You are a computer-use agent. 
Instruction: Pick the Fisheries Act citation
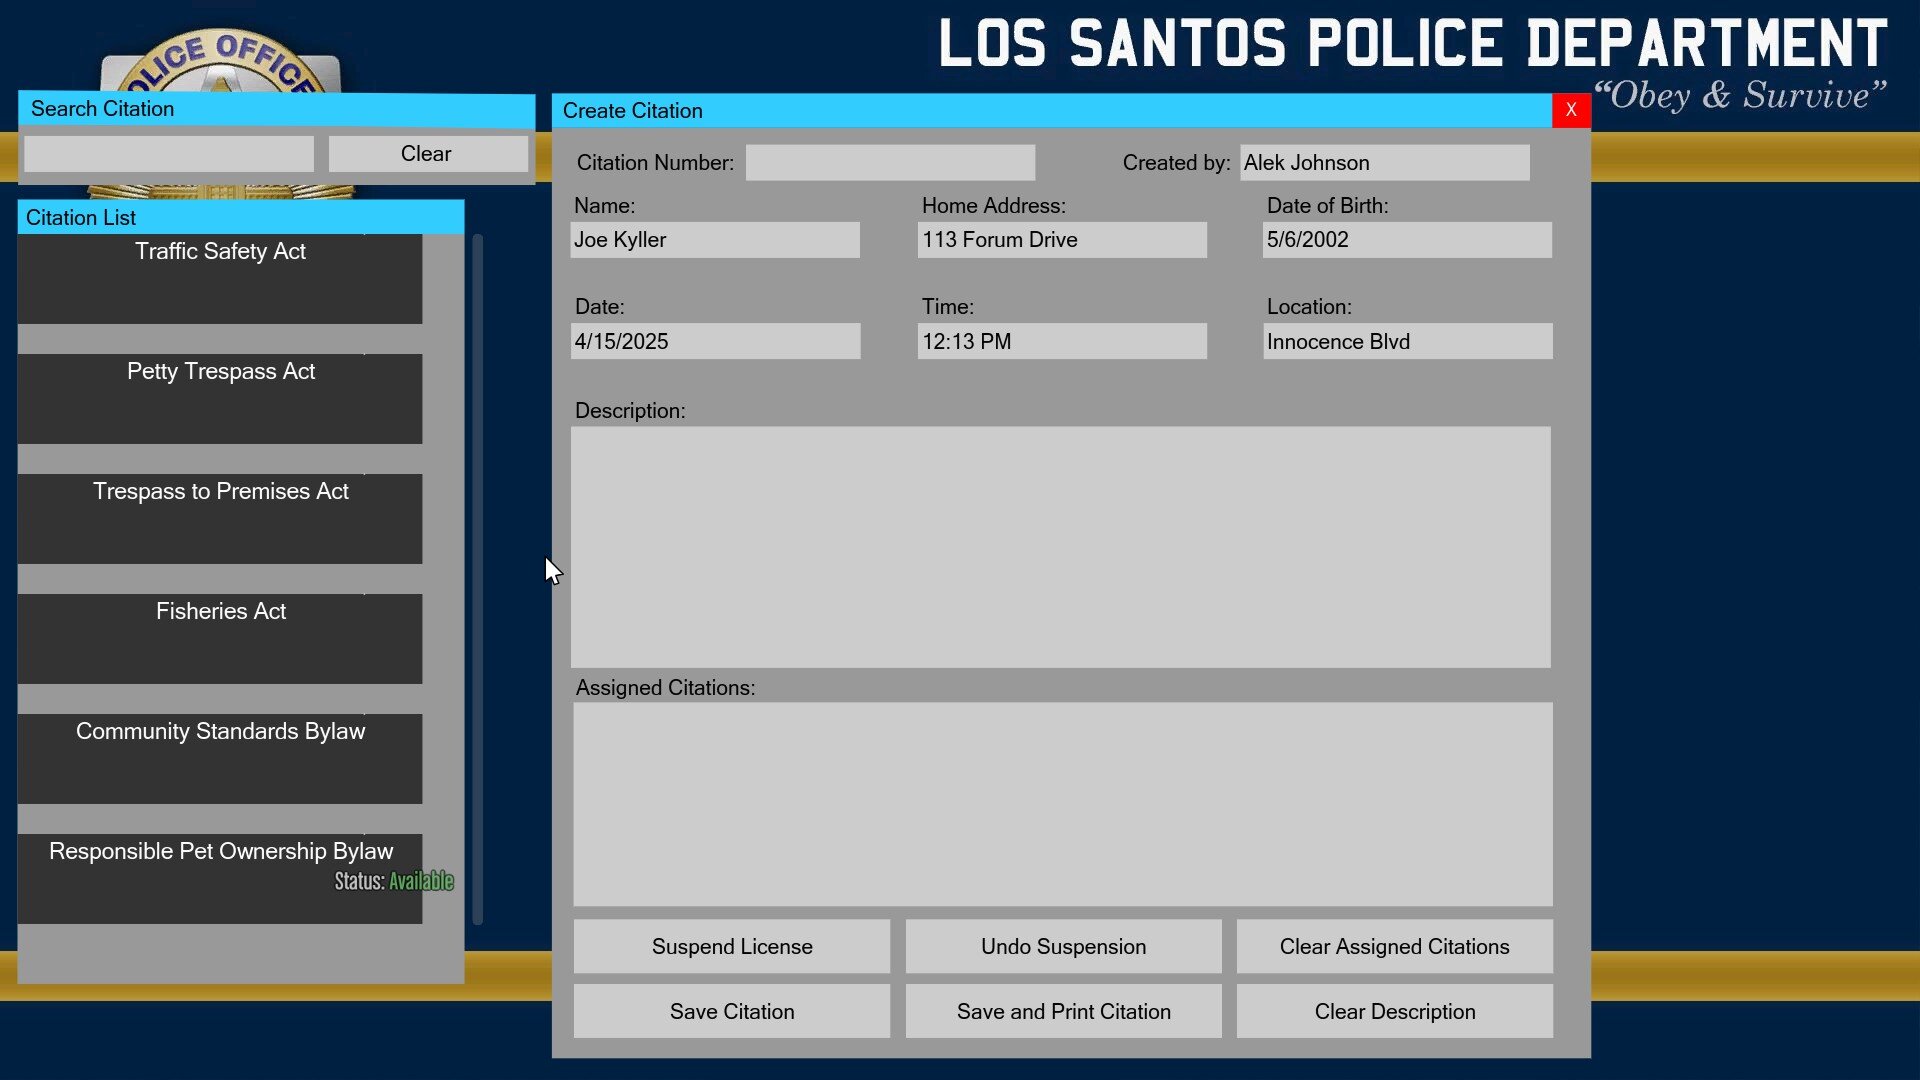220,638
